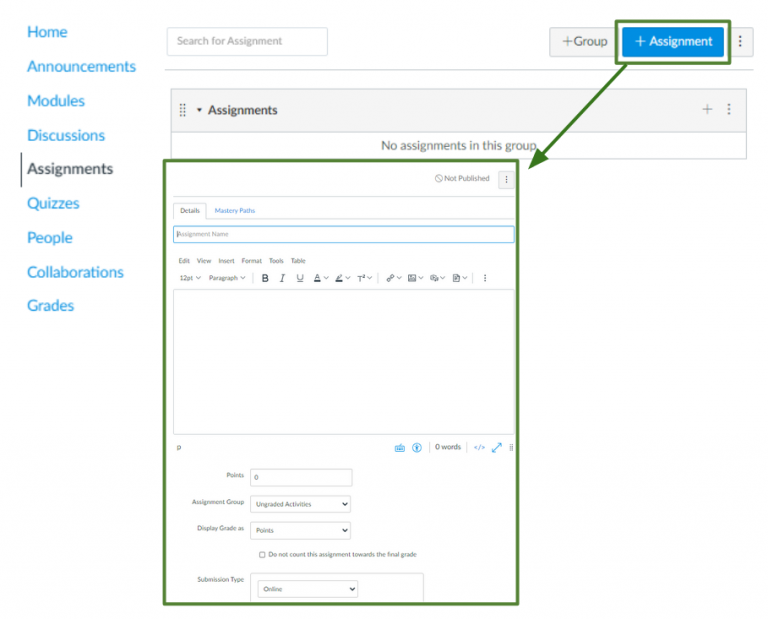
Task: Expand highlight color dropdown arrow
Action: point(348,278)
